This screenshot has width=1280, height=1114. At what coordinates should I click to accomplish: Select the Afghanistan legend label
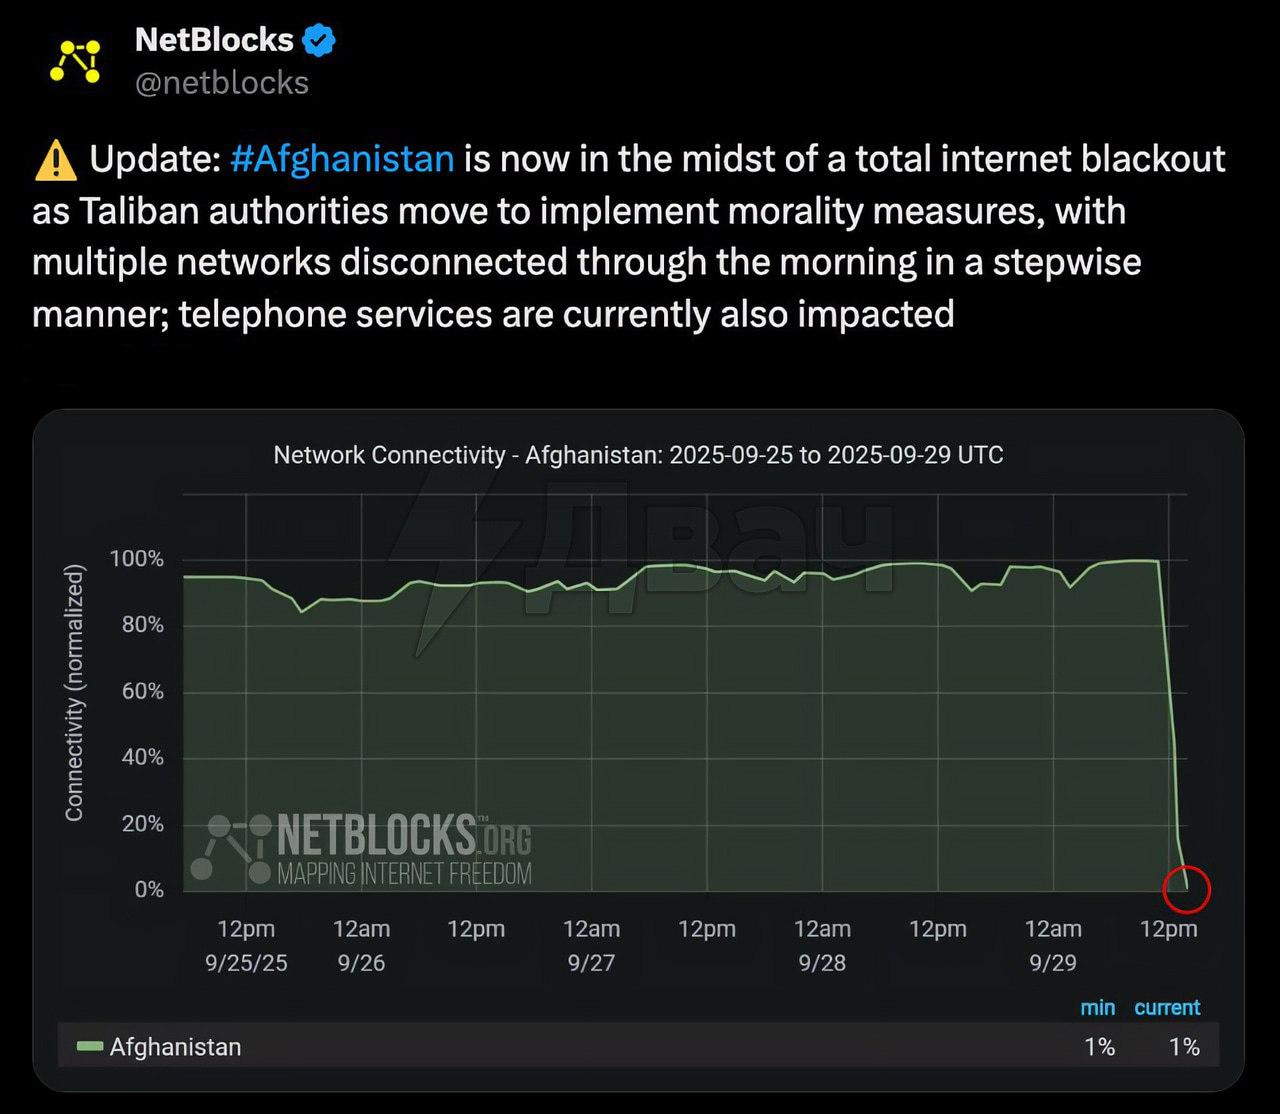point(175,1047)
